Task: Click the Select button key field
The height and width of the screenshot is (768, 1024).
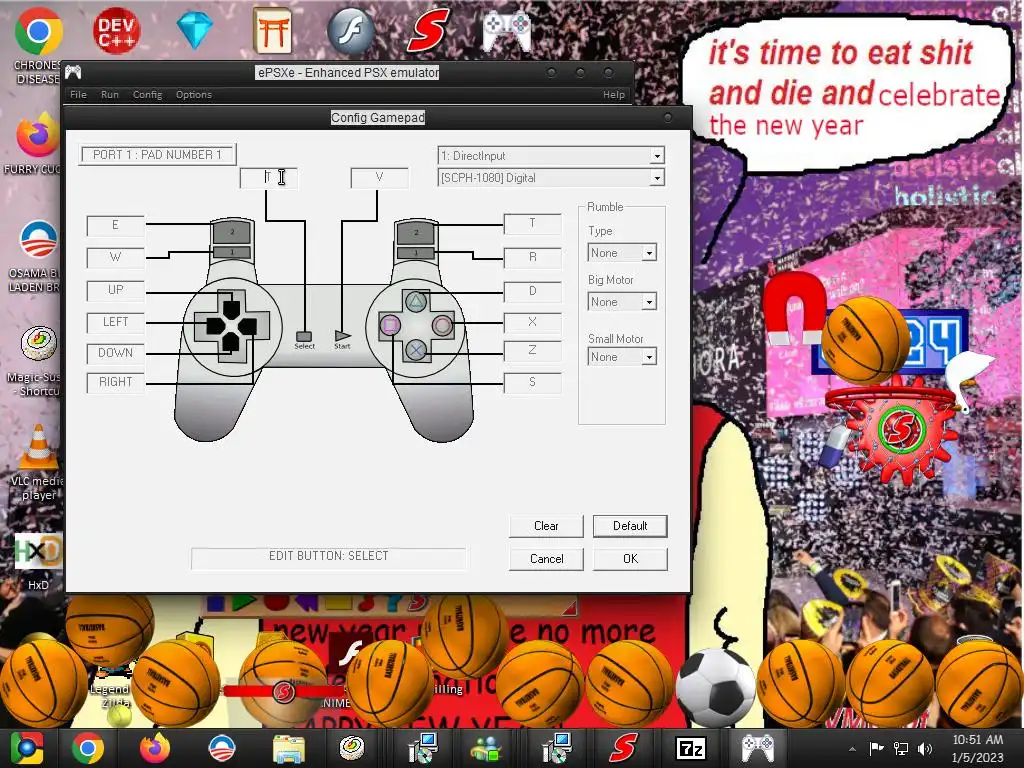Action: click(x=268, y=178)
